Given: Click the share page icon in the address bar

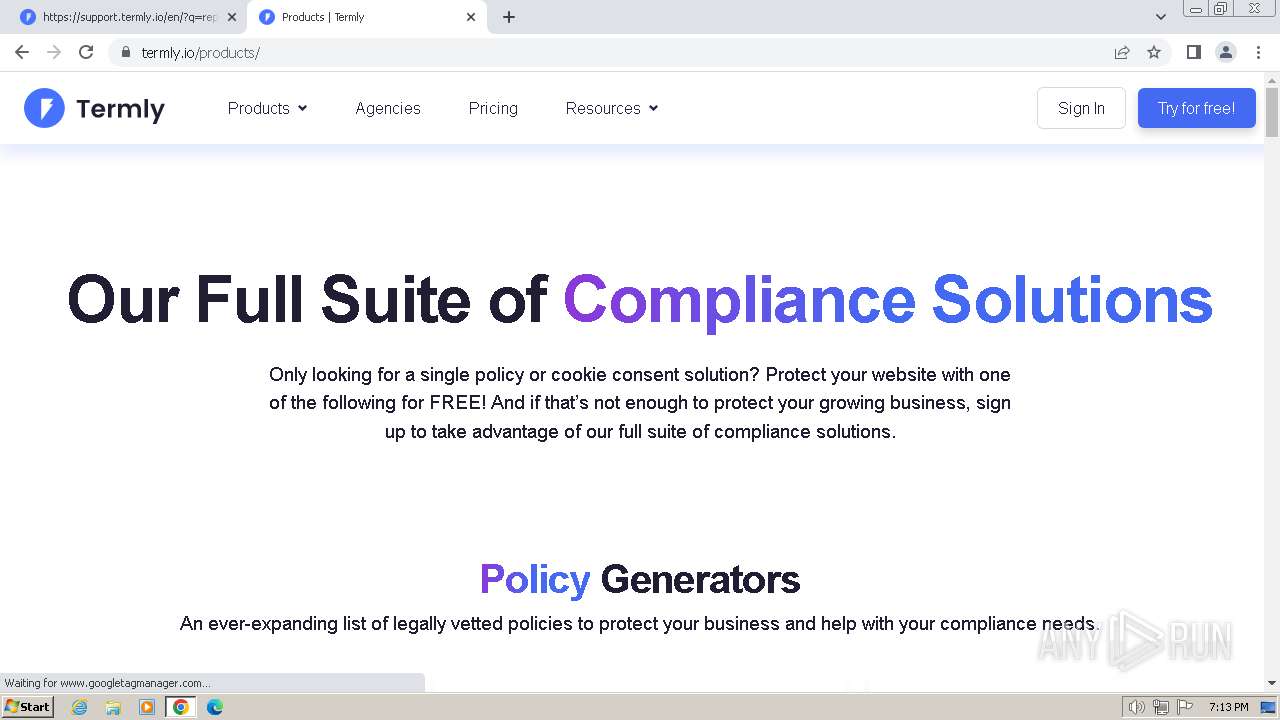Looking at the screenshot, I should point(1122,52).
